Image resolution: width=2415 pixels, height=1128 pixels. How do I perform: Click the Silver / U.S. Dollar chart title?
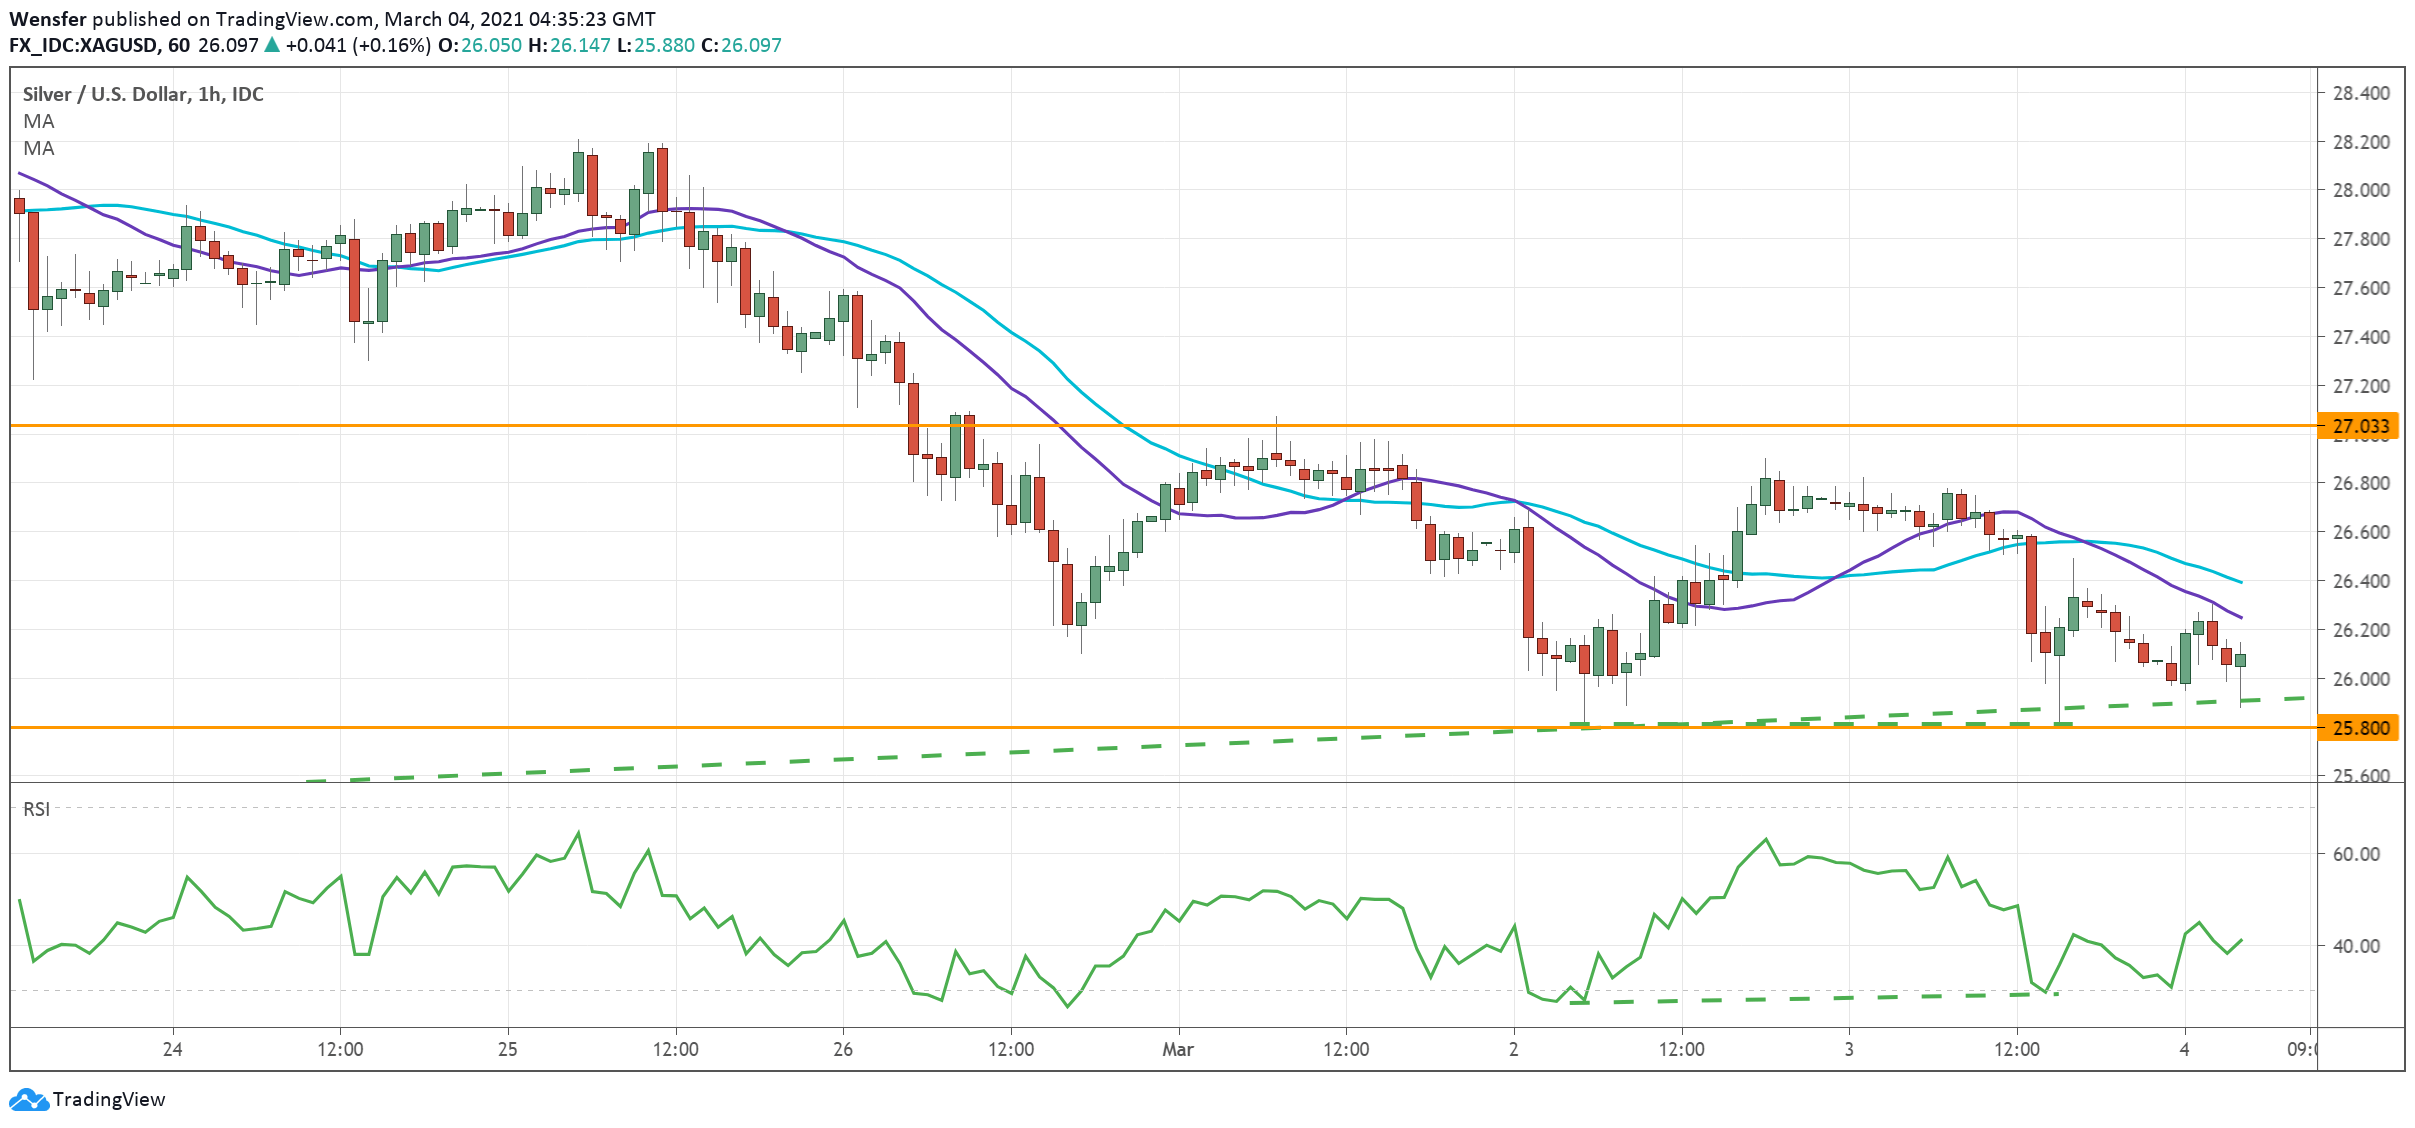[142, 94]
